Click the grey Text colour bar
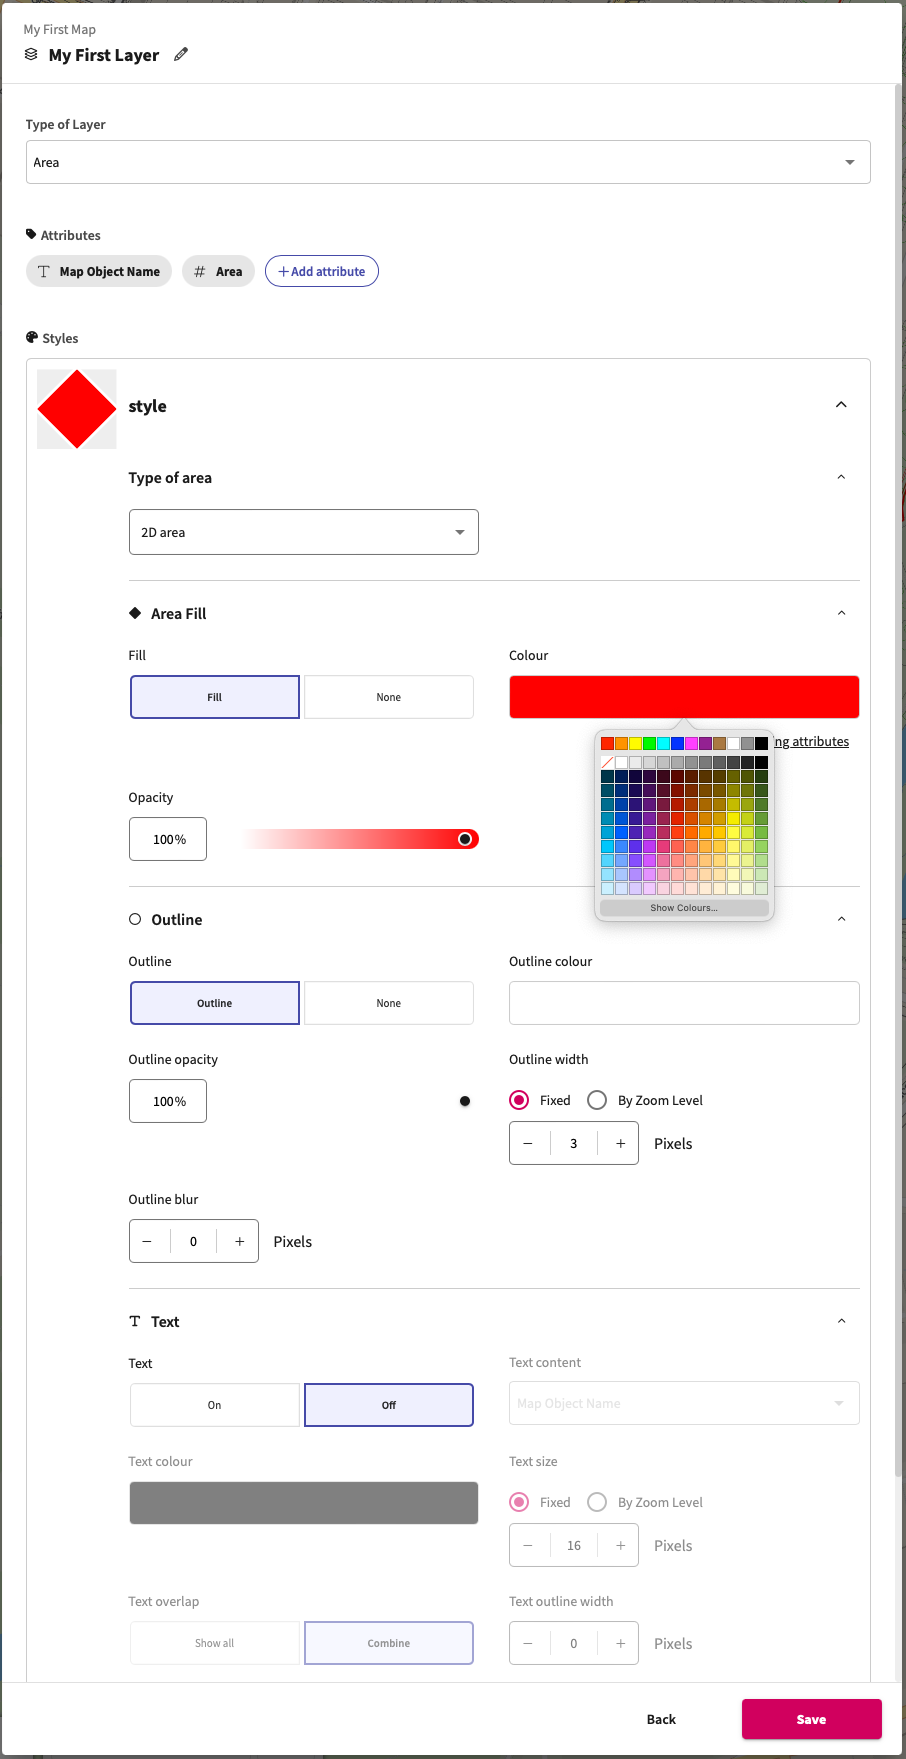Image resolution: width=906 pixels, height=1759 pixels. (304, 1503)
